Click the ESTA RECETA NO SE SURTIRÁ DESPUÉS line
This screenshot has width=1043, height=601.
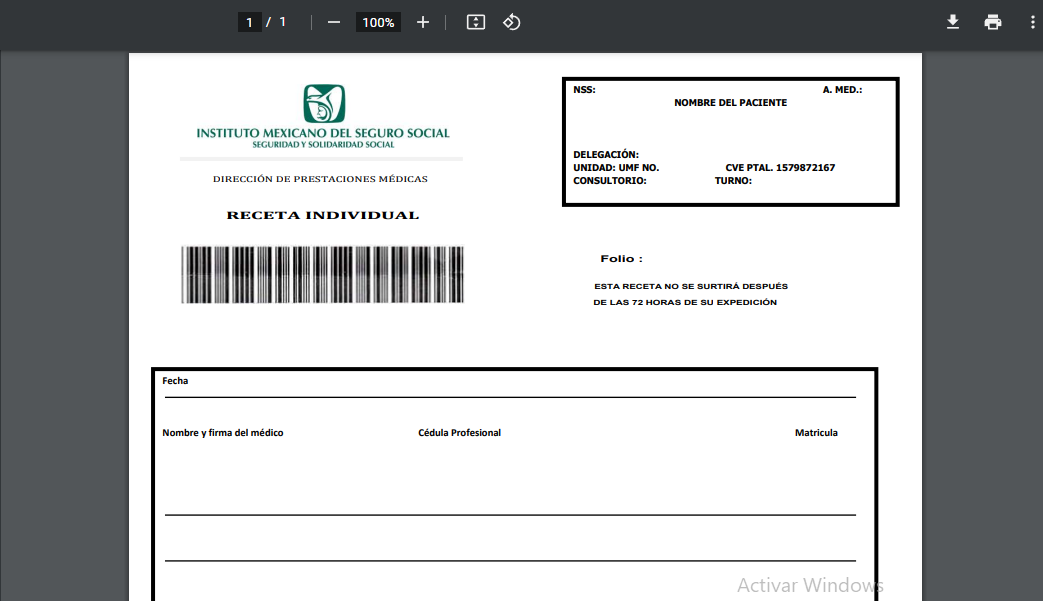(x=690, y=287)
